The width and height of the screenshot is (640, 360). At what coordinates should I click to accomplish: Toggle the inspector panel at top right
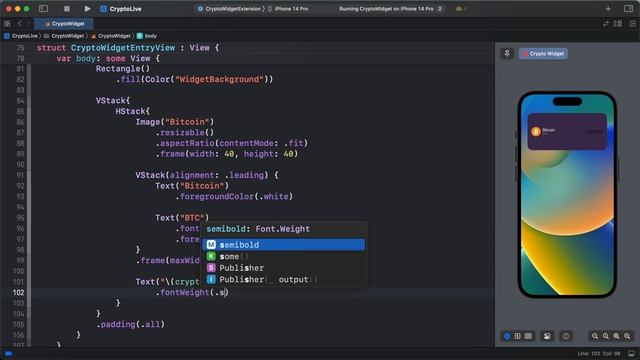tap(629, 9)
